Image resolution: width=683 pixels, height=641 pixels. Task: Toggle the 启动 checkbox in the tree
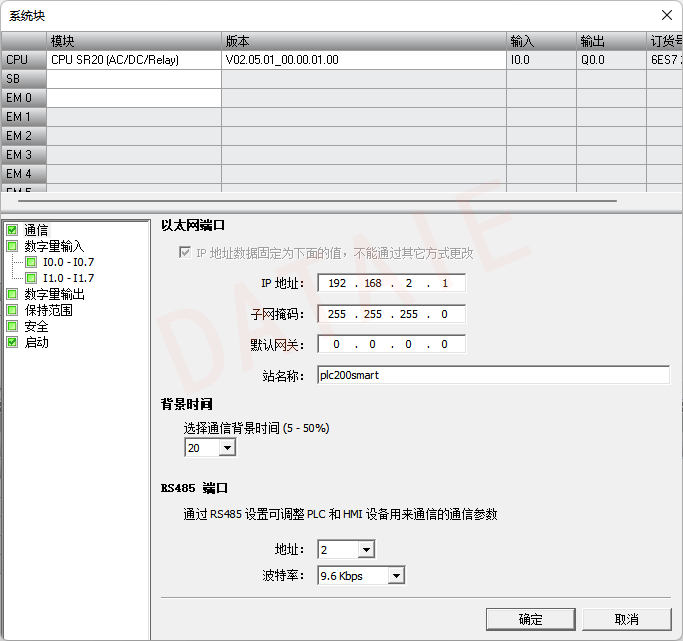click(12, 342)
